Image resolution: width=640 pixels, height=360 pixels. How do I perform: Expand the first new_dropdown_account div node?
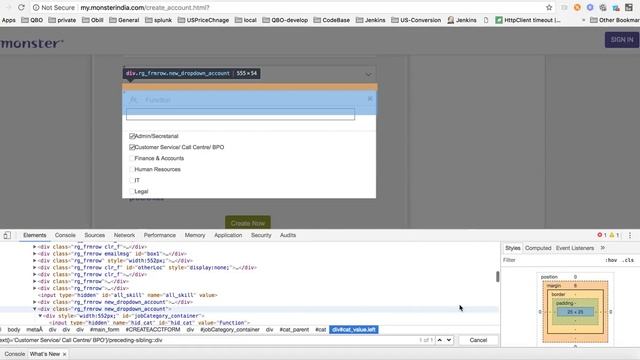(x=35, y=302)
